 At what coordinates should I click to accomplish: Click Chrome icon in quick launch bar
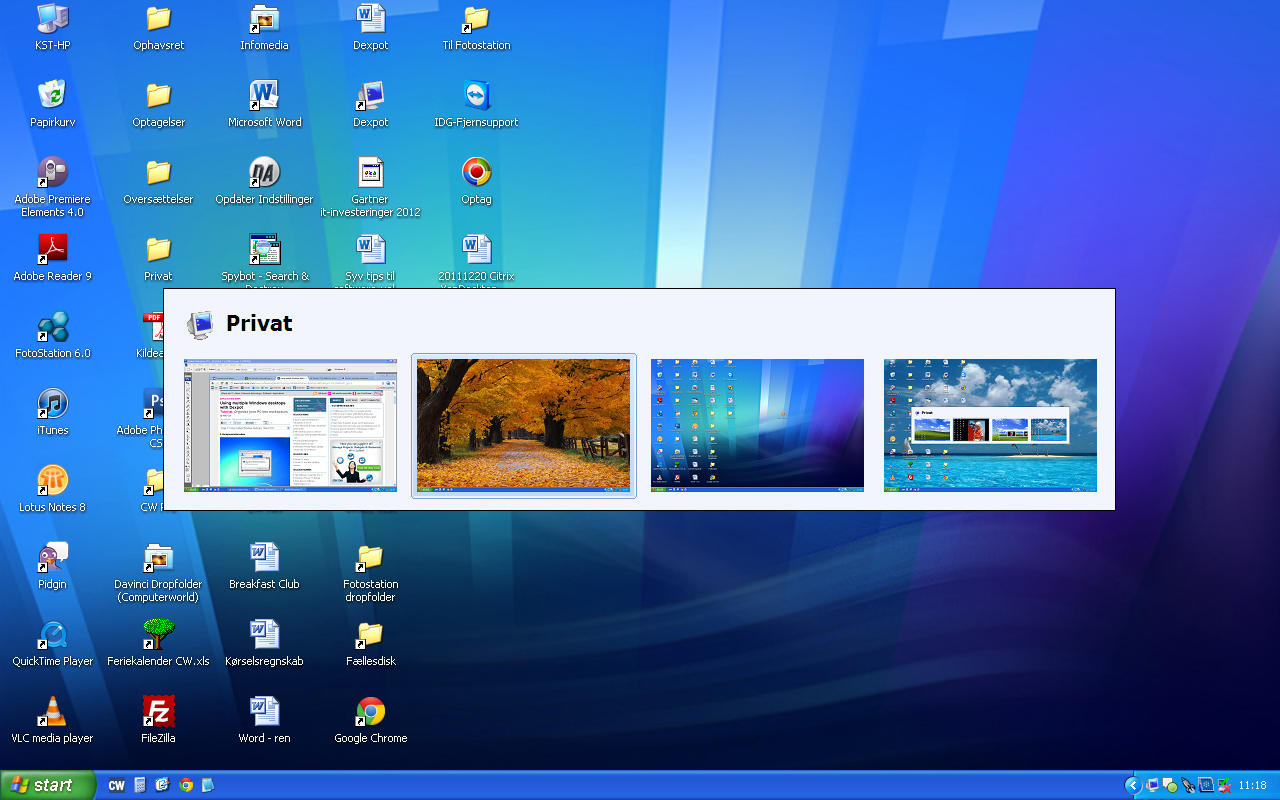point(186,785)
